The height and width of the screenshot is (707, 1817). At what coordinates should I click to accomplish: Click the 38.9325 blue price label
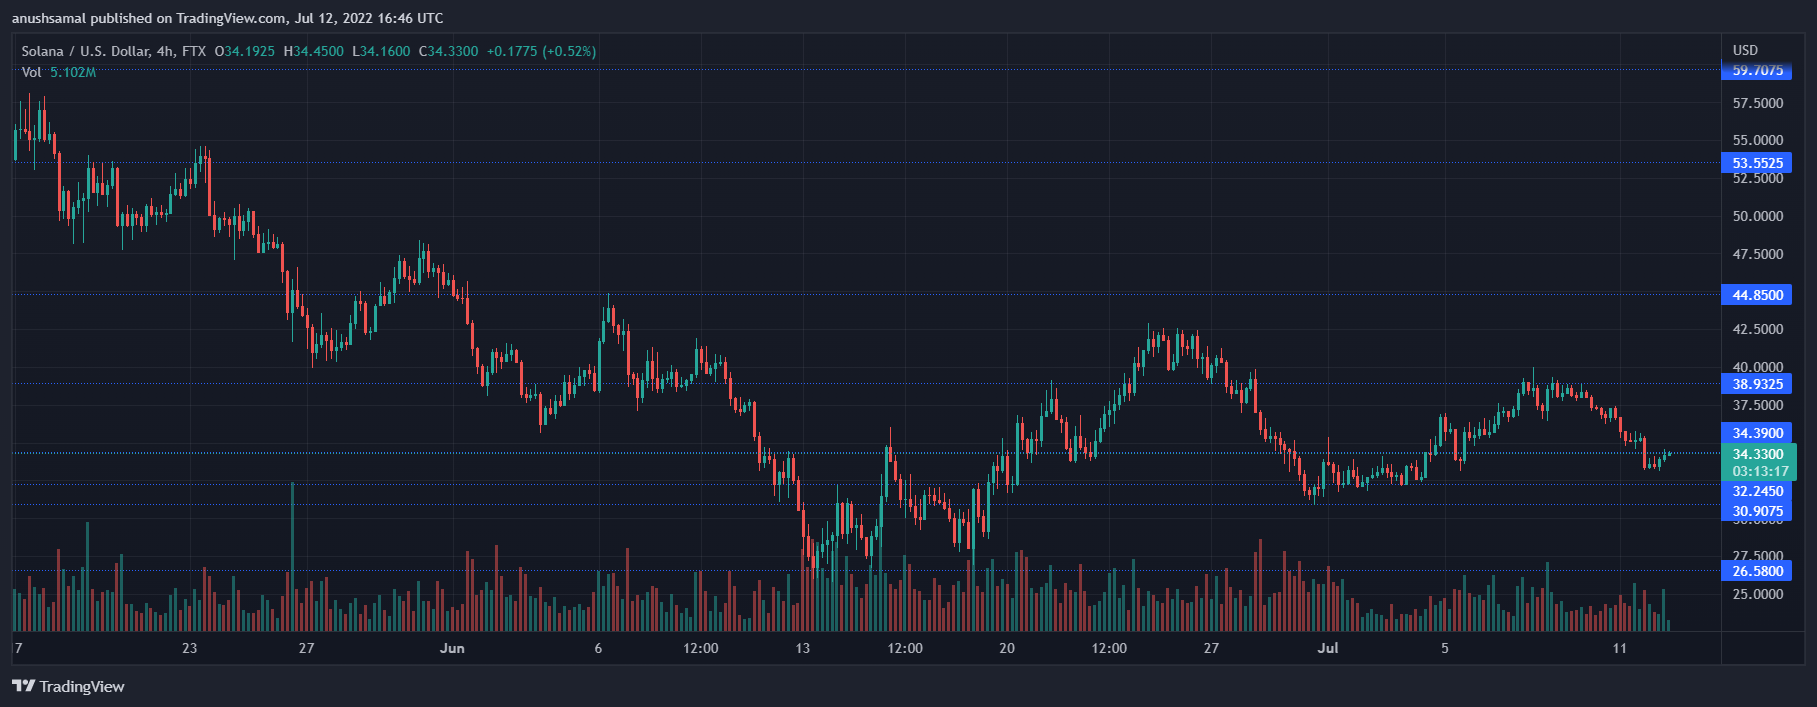point(1757,384)
